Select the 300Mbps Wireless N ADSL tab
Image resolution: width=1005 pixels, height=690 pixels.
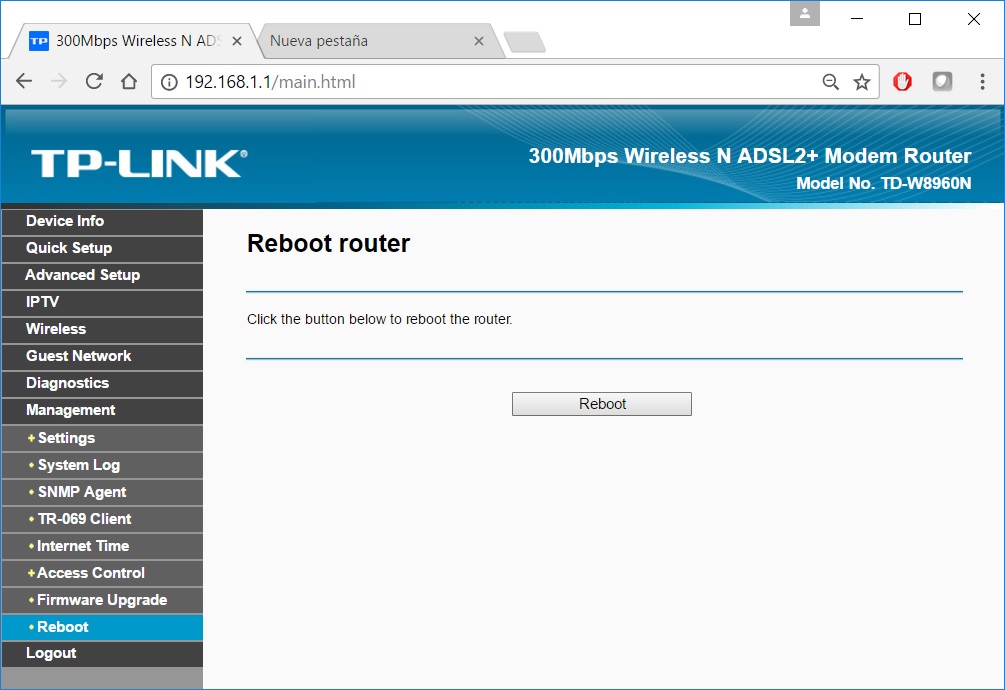tap(134, 41)
